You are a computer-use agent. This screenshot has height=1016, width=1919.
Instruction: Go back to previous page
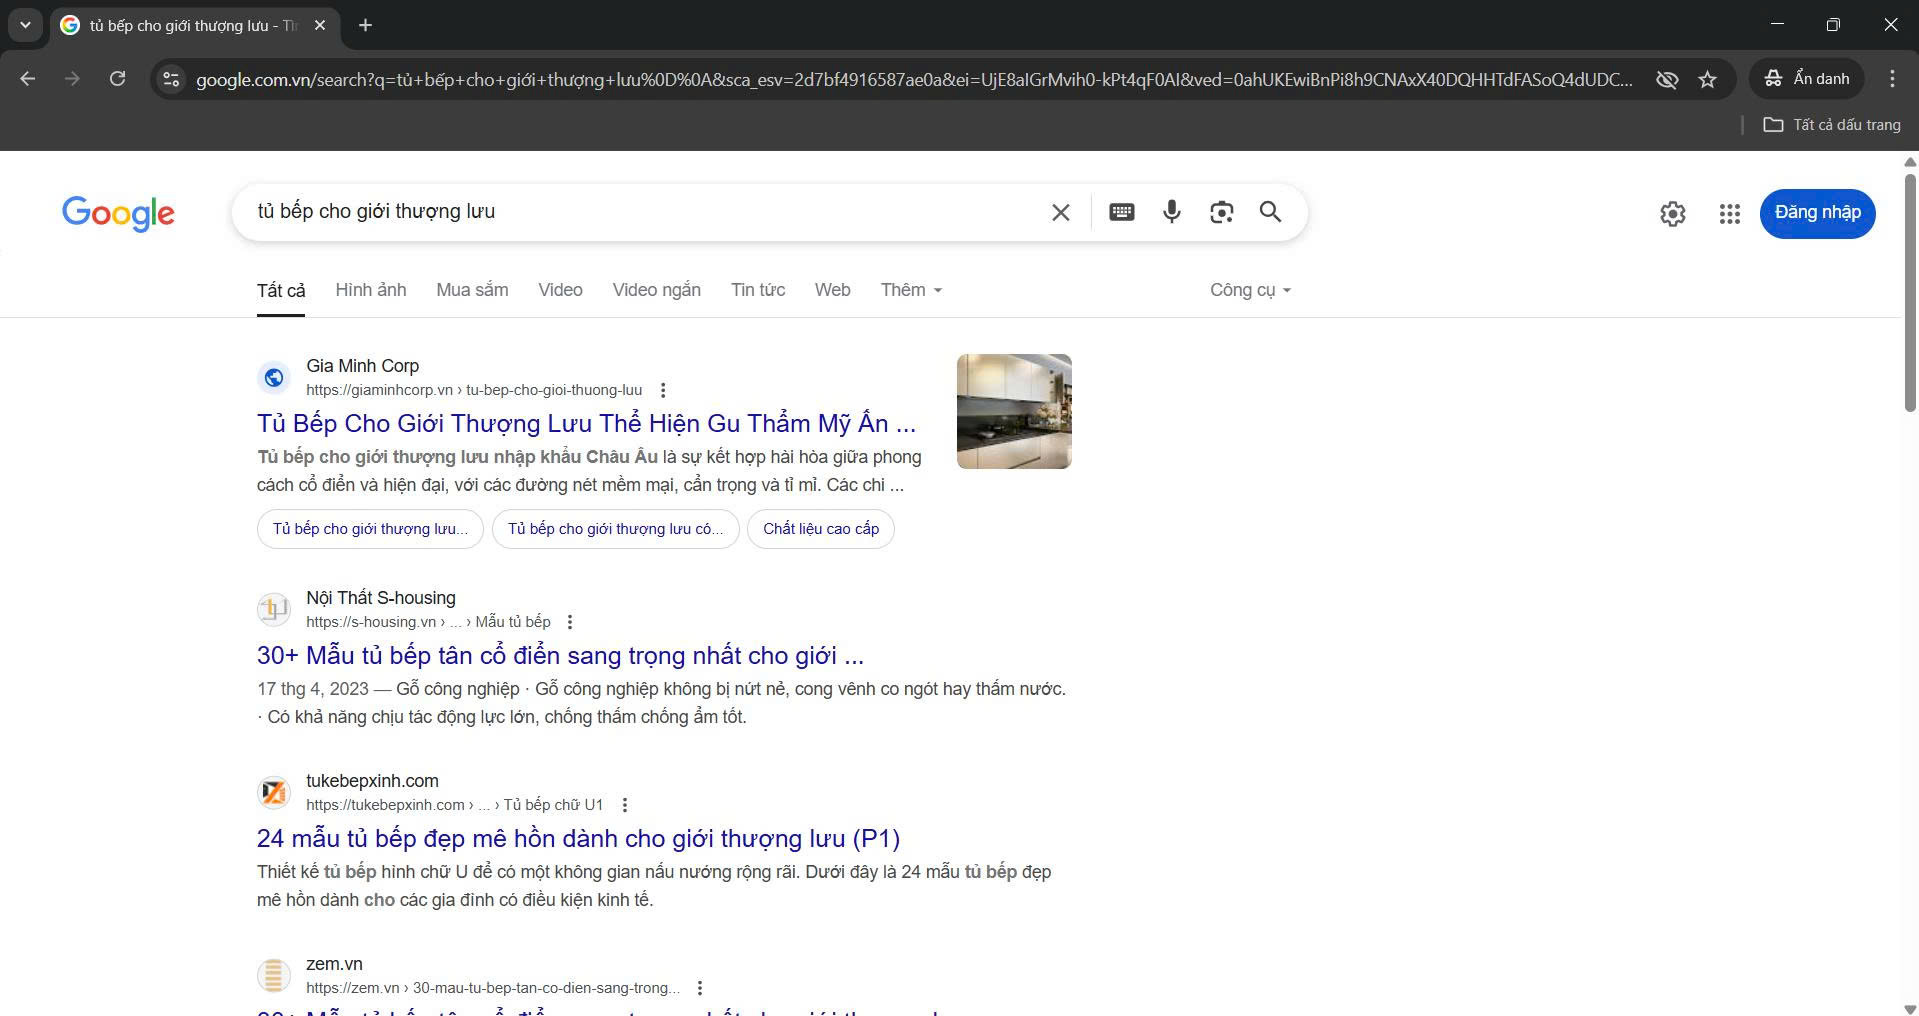tap(28, 79)
